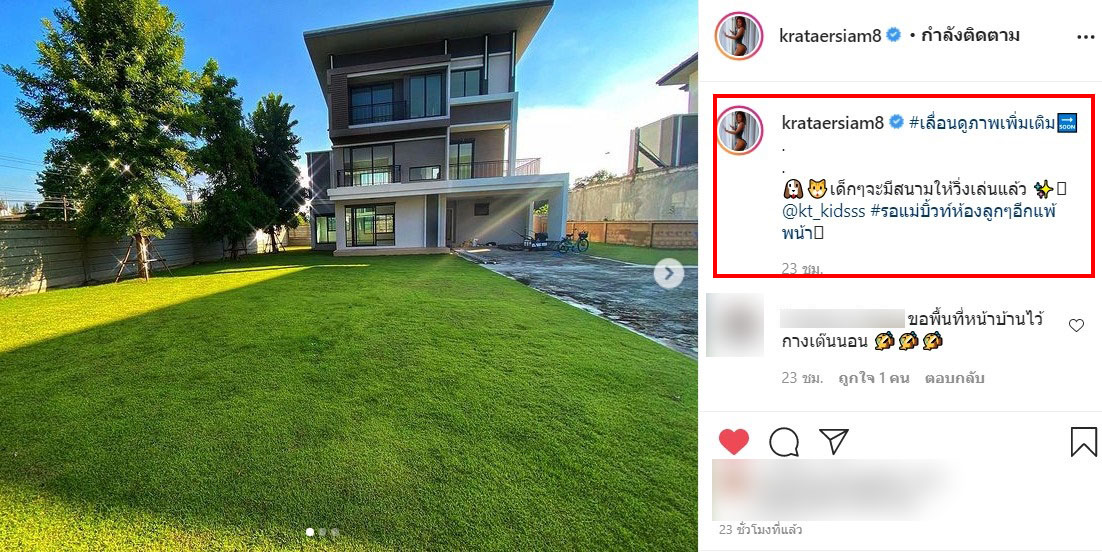View who liked via ถูกใจ 1 คน
Viewport: 1102px width, 552px height.
pyautogui.click(x=874, y=378)
